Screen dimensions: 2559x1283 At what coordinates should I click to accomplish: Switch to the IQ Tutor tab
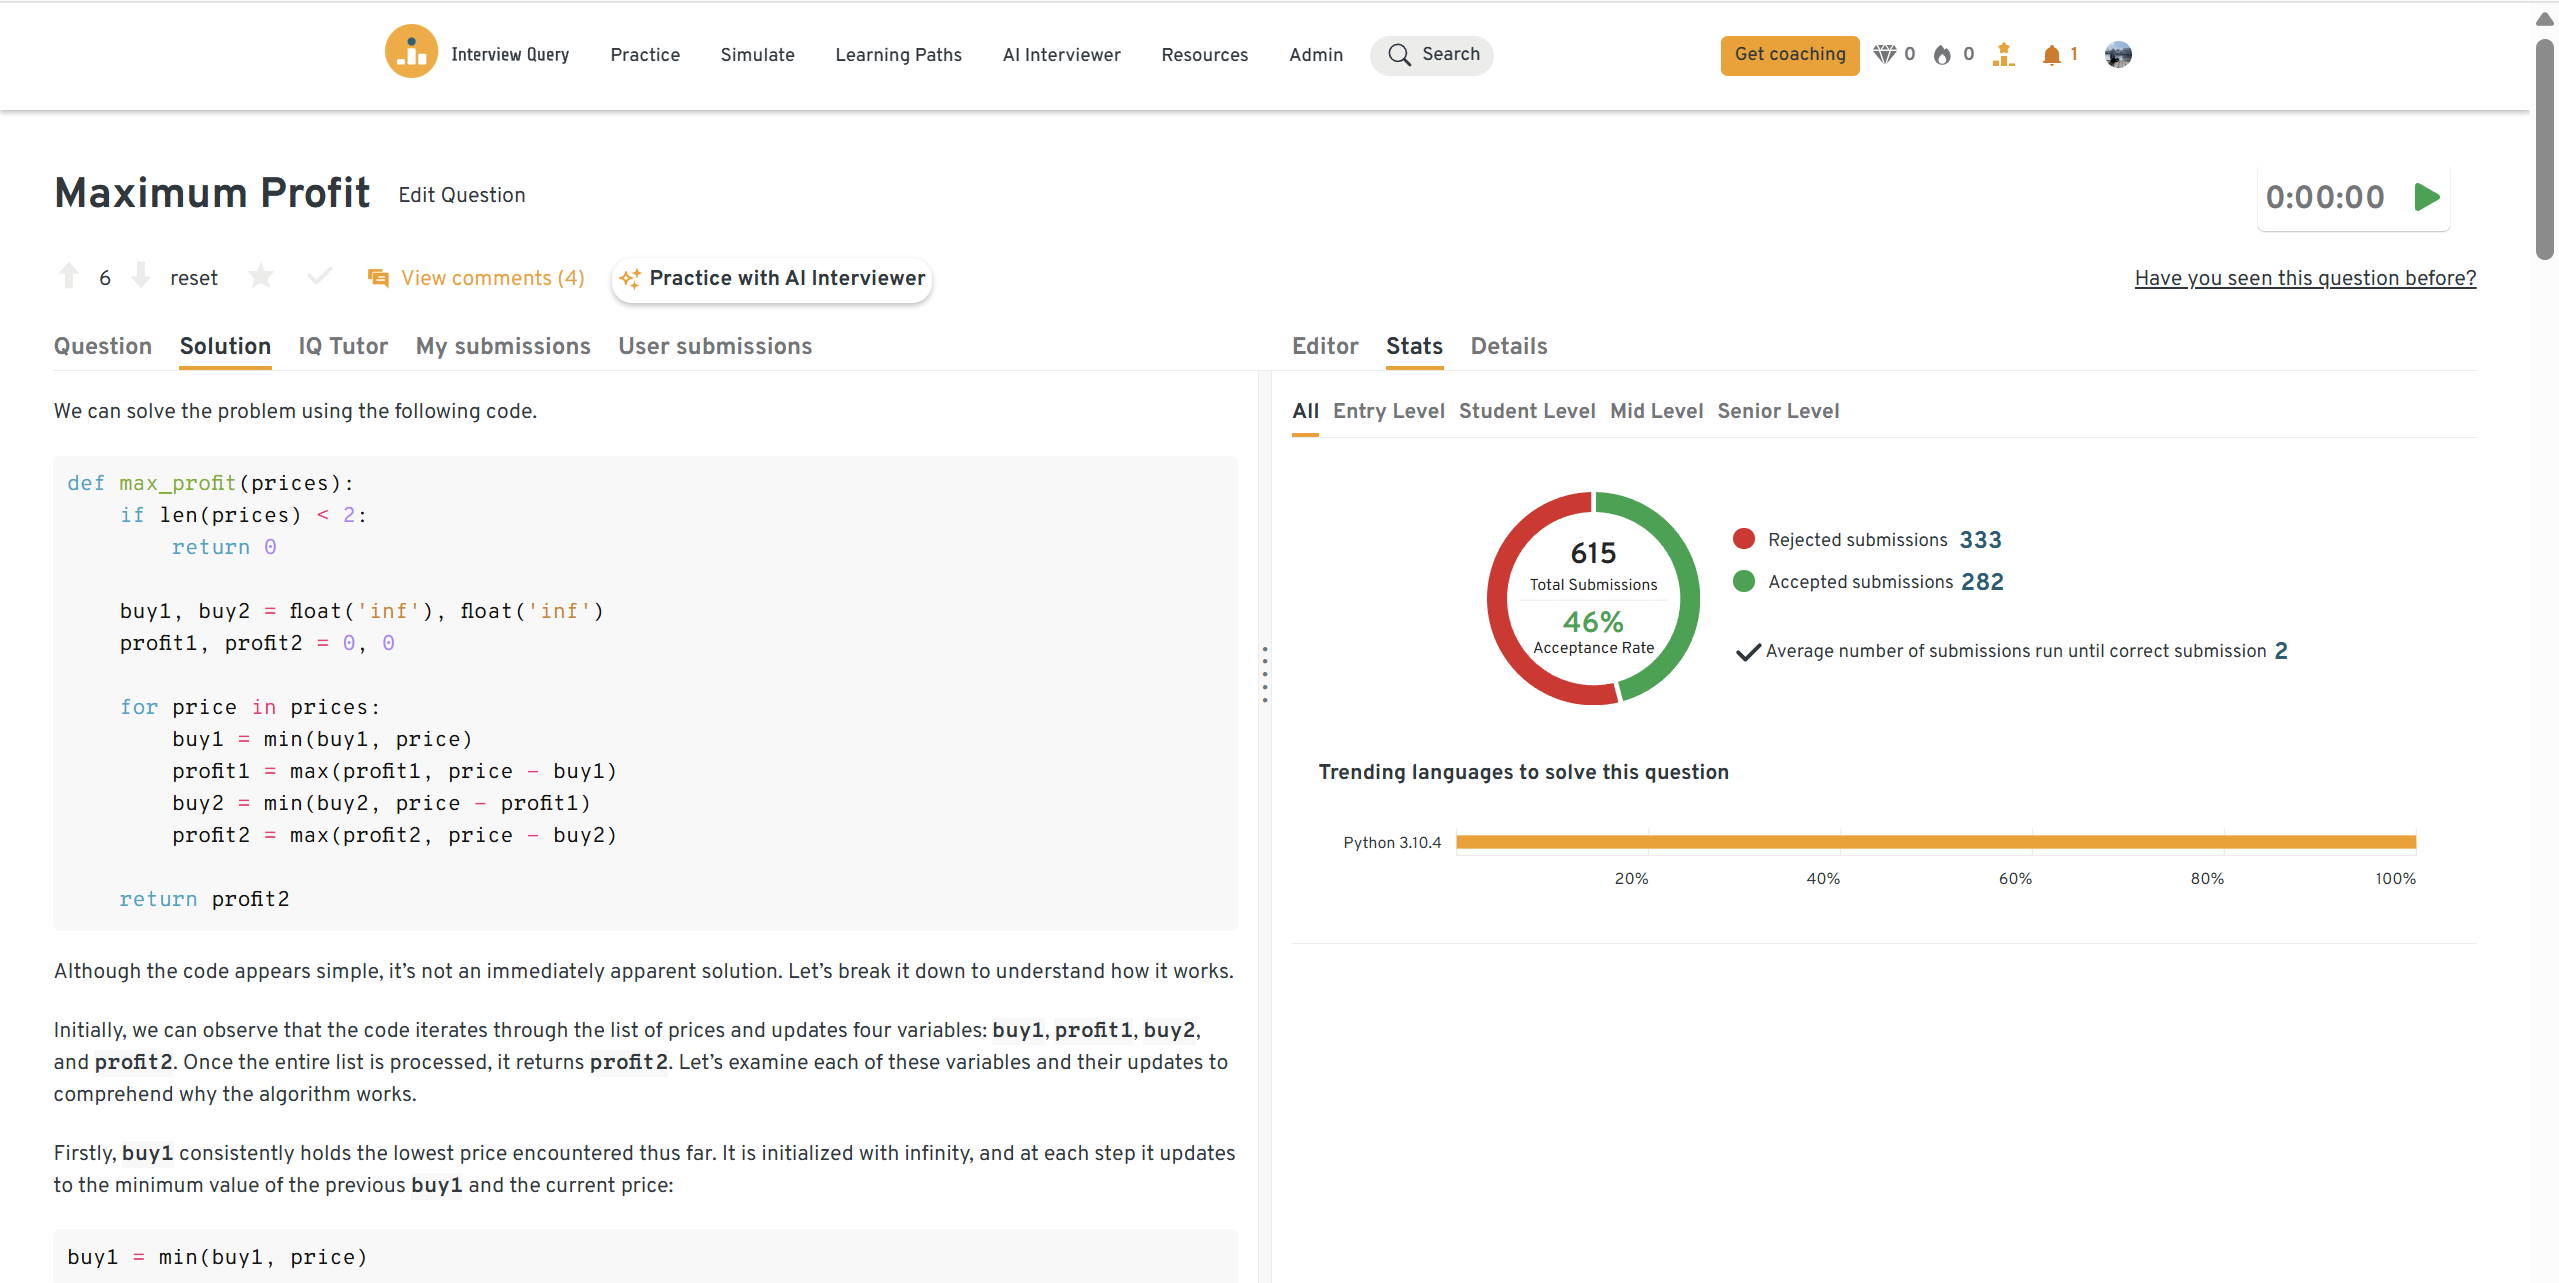[343, 346]
